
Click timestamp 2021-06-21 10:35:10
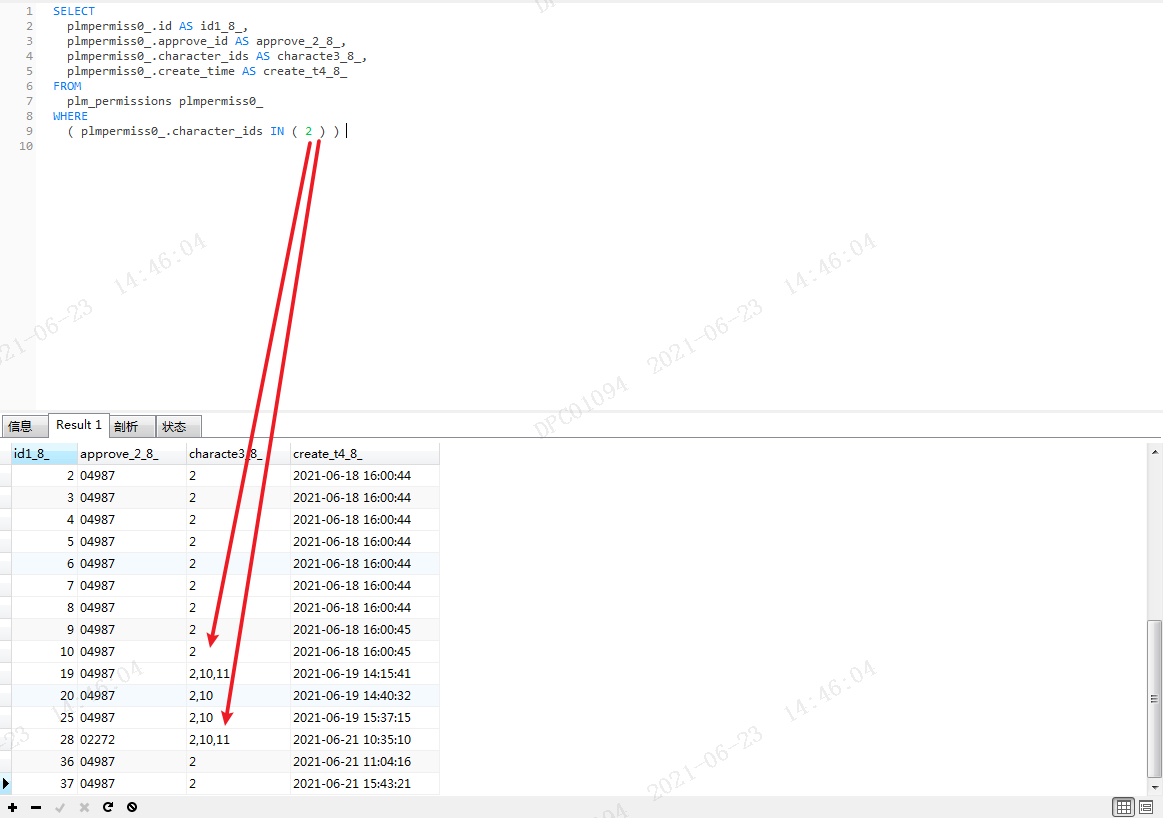(352, 739)
